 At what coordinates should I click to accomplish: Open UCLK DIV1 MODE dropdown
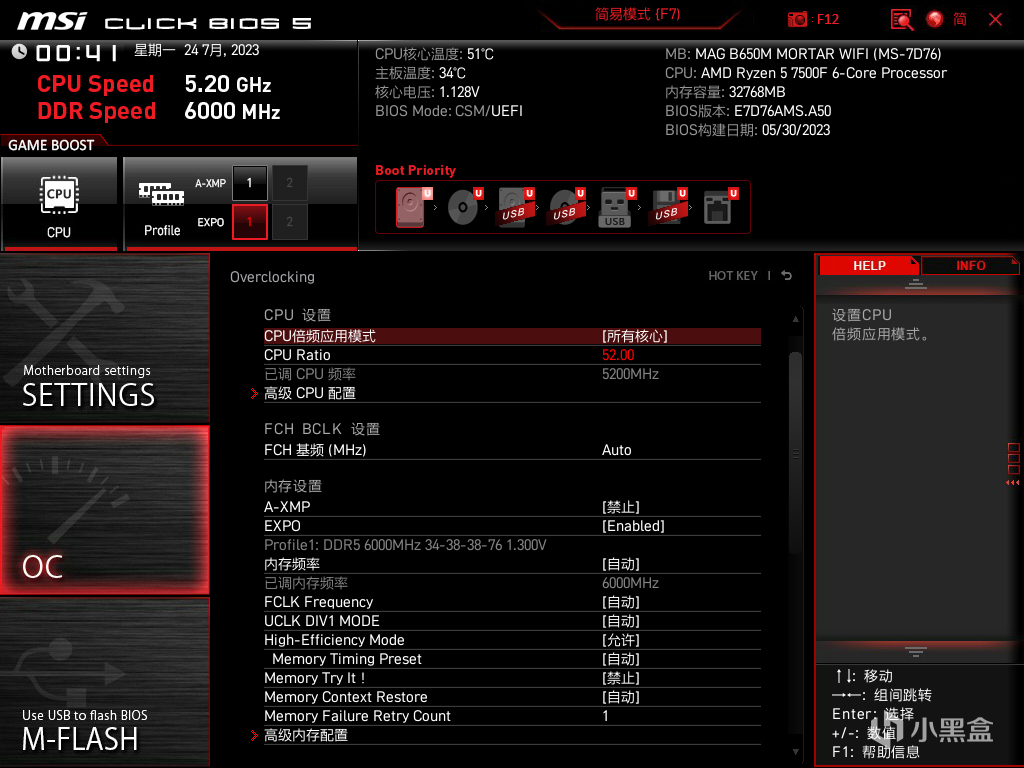point(621,620)
